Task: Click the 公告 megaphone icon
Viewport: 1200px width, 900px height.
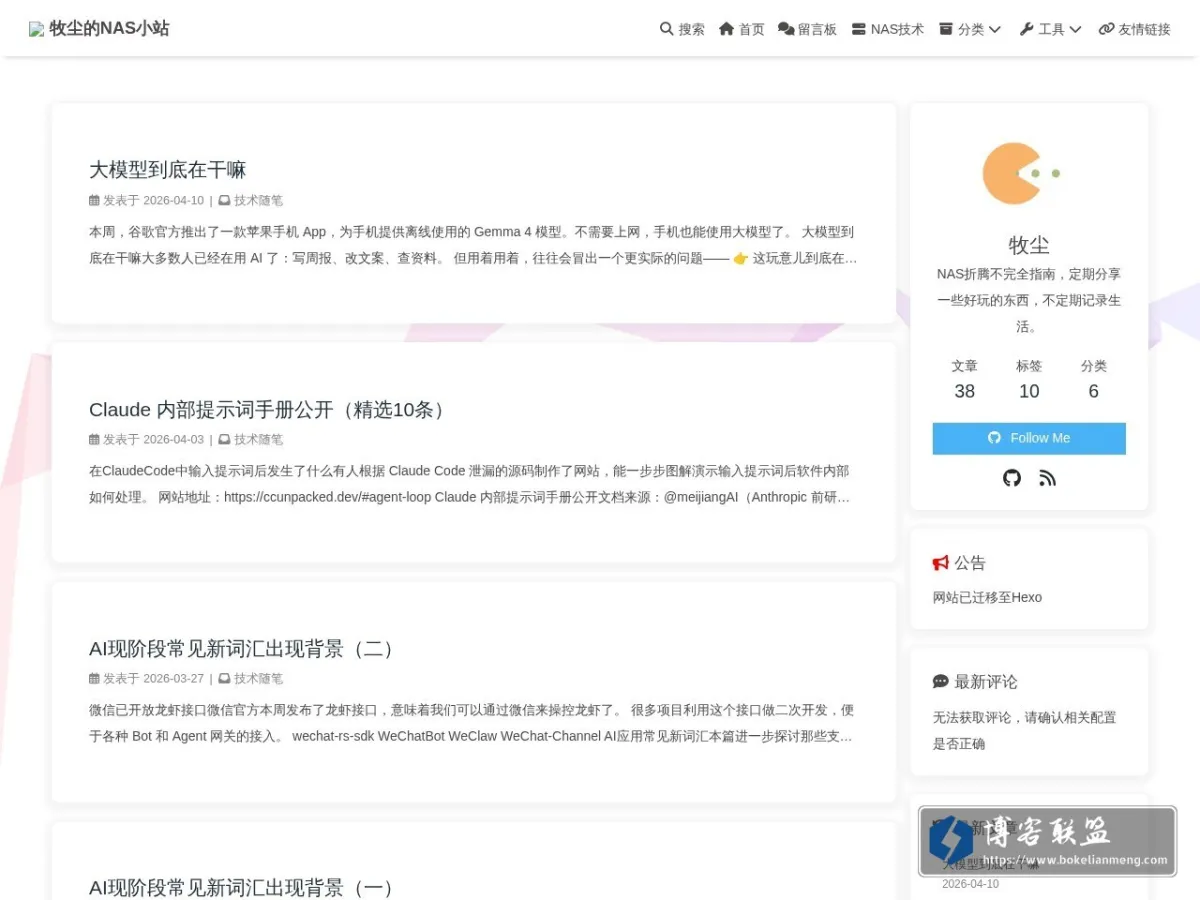Action: (941, 563)
